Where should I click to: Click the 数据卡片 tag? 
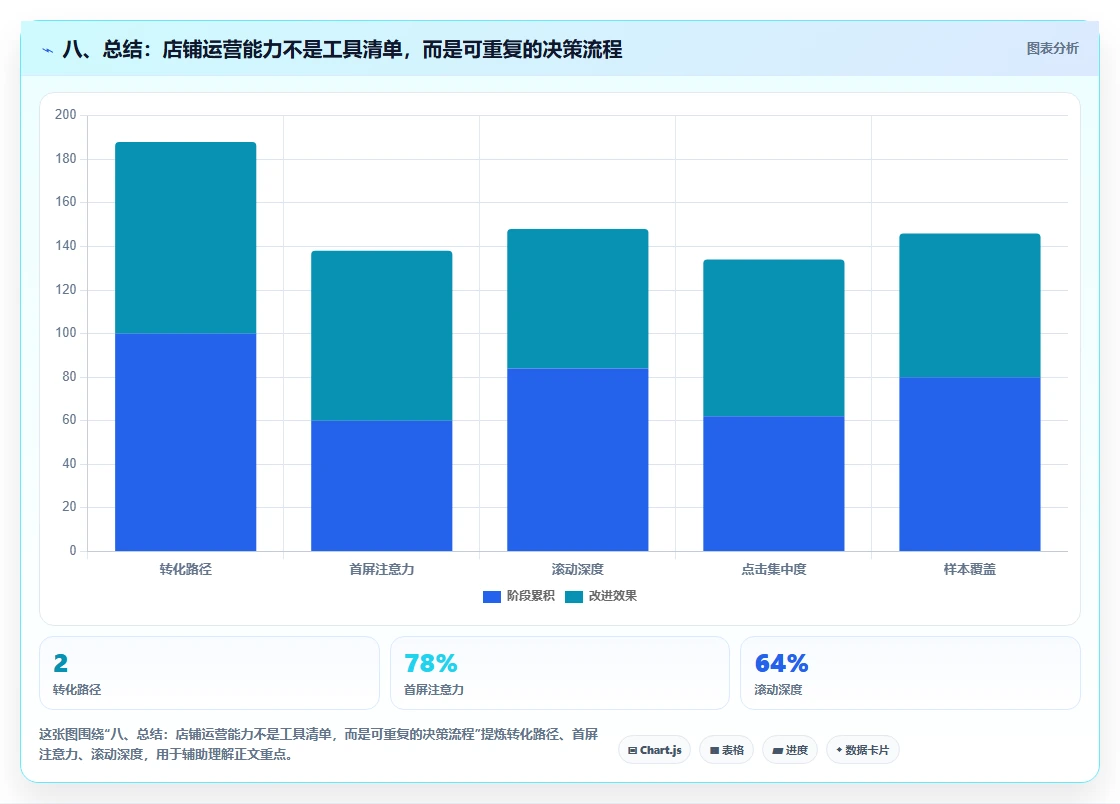tap(863, 750)
